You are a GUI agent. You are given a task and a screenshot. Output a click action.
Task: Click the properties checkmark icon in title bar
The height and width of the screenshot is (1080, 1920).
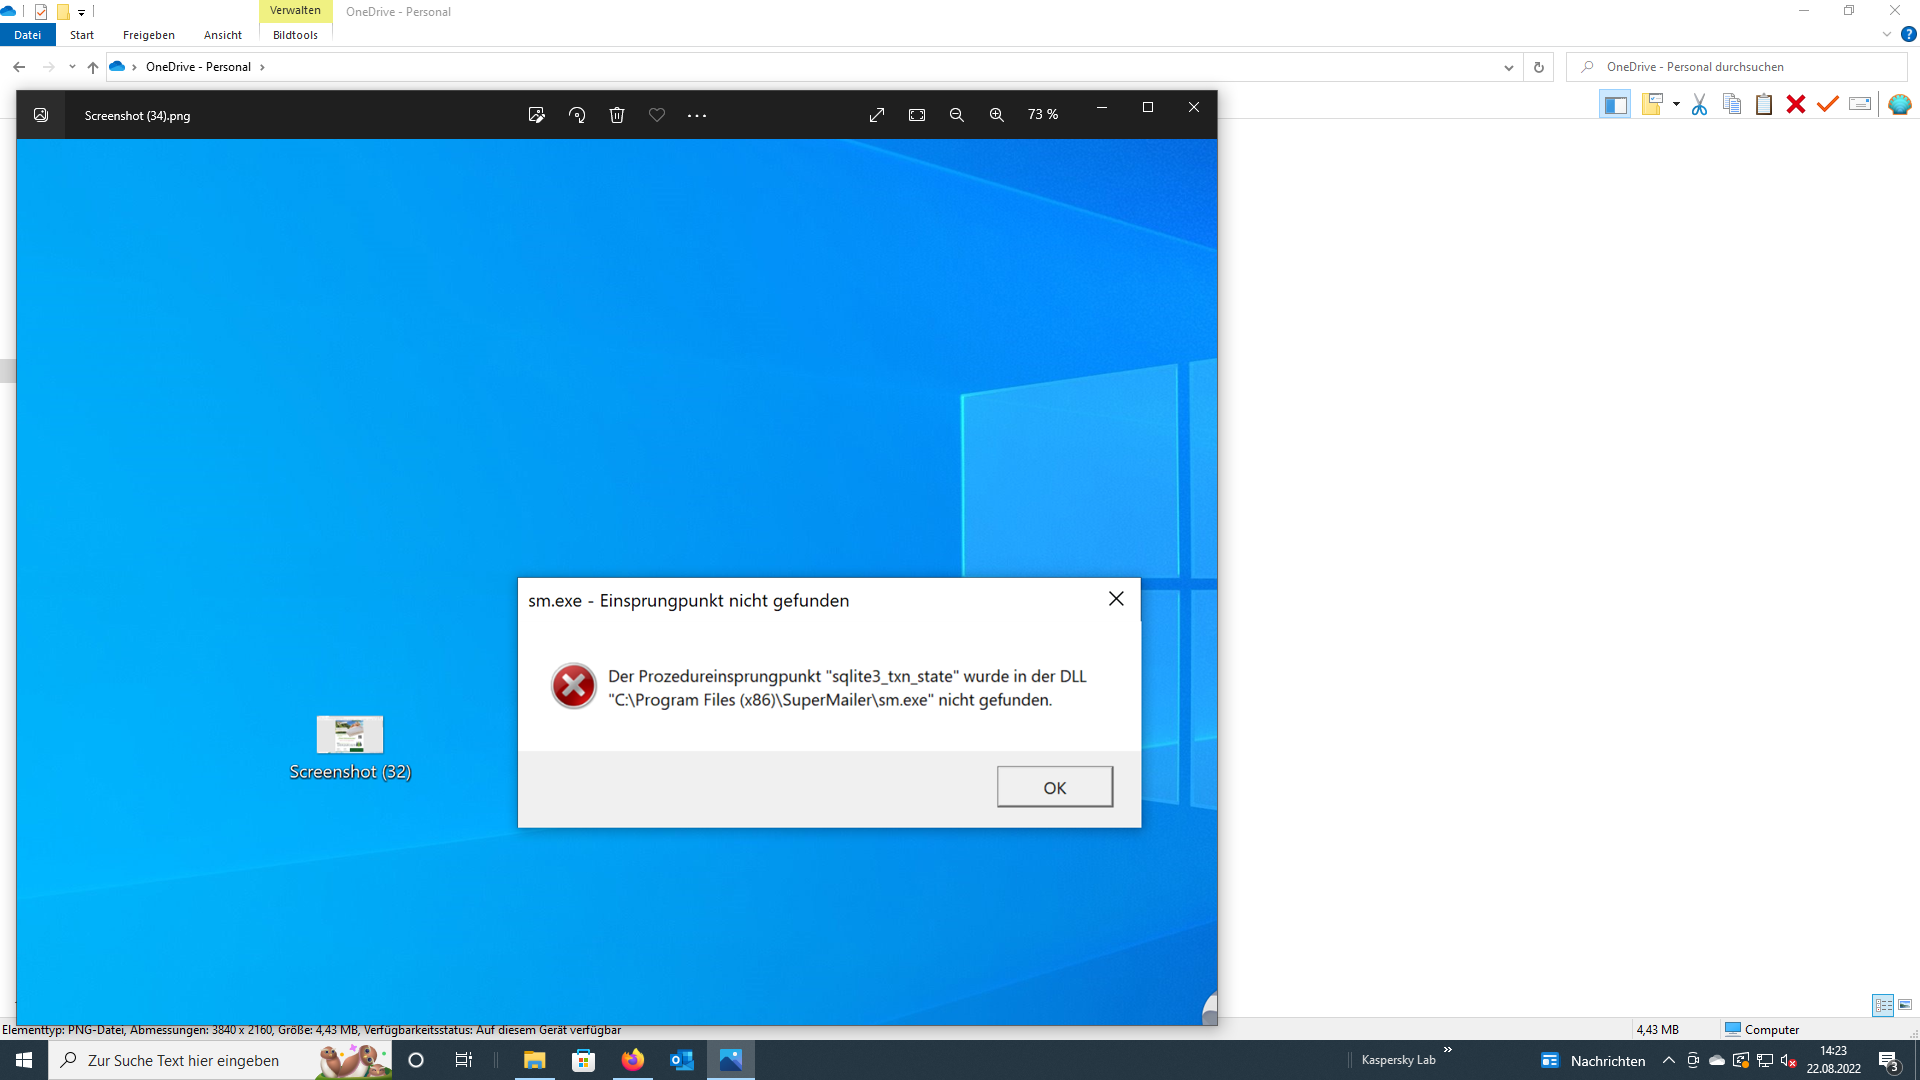tap(41, 12)
